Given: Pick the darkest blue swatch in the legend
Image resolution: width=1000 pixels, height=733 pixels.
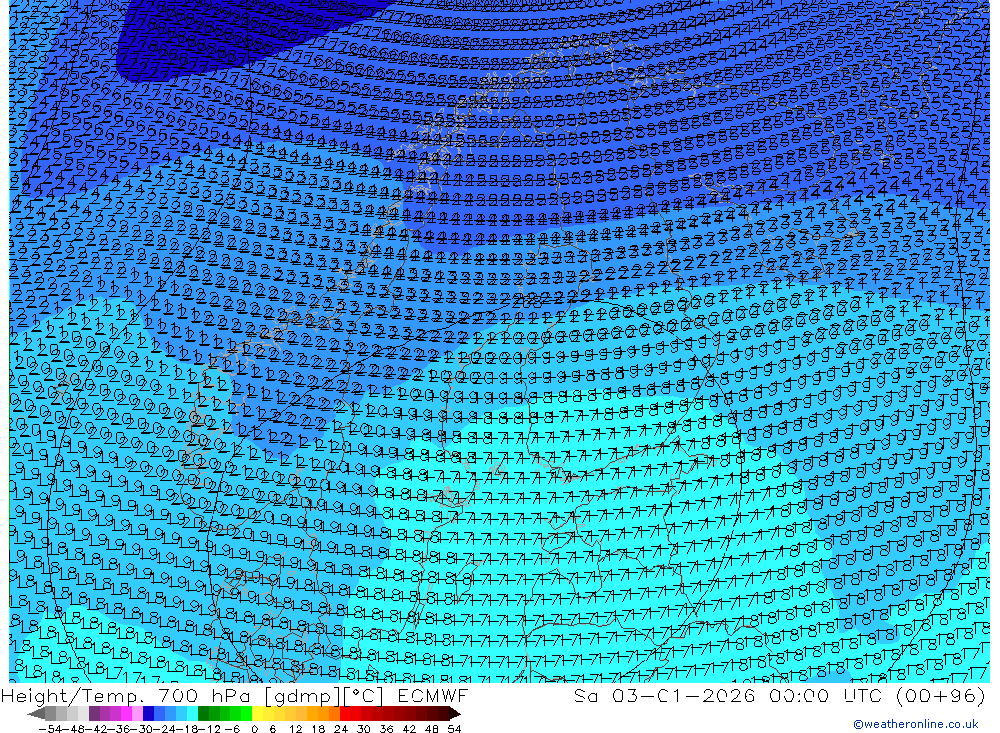Looking at the screenshot, I should pyautogui.click(x=148, y=714).
